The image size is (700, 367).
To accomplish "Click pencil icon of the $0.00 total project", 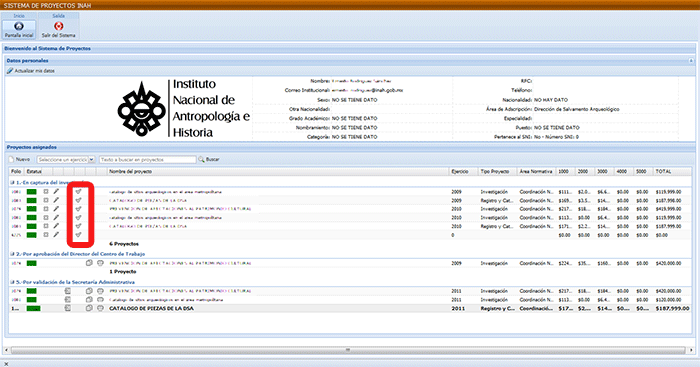I will coord(56,234).
